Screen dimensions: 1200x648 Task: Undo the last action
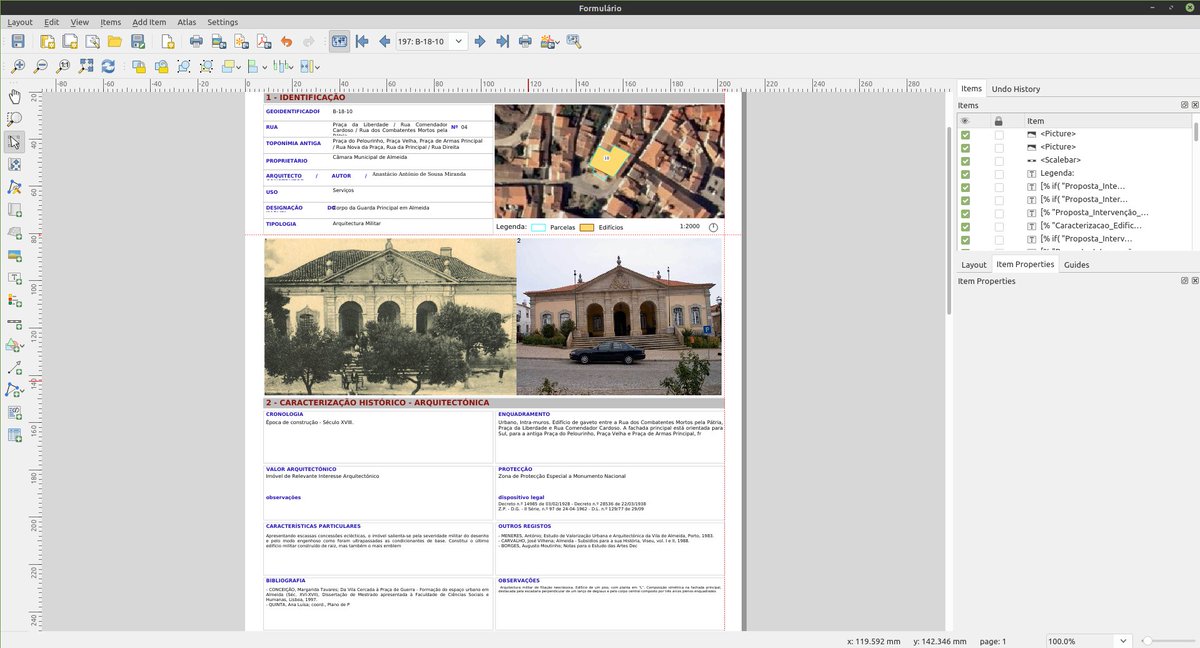287,41
